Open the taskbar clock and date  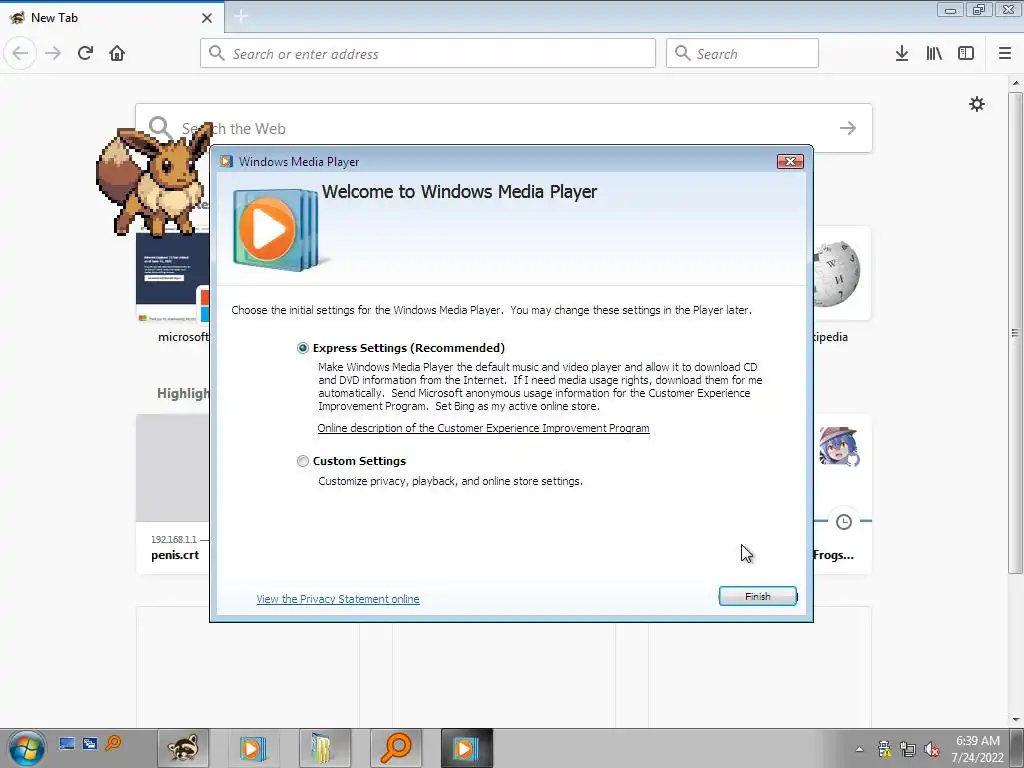[x=978, y=749]
